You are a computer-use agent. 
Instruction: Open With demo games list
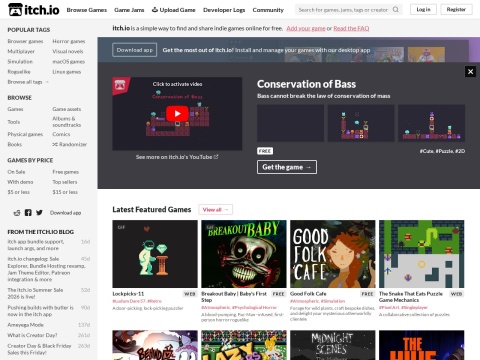[x=20, y=182]
